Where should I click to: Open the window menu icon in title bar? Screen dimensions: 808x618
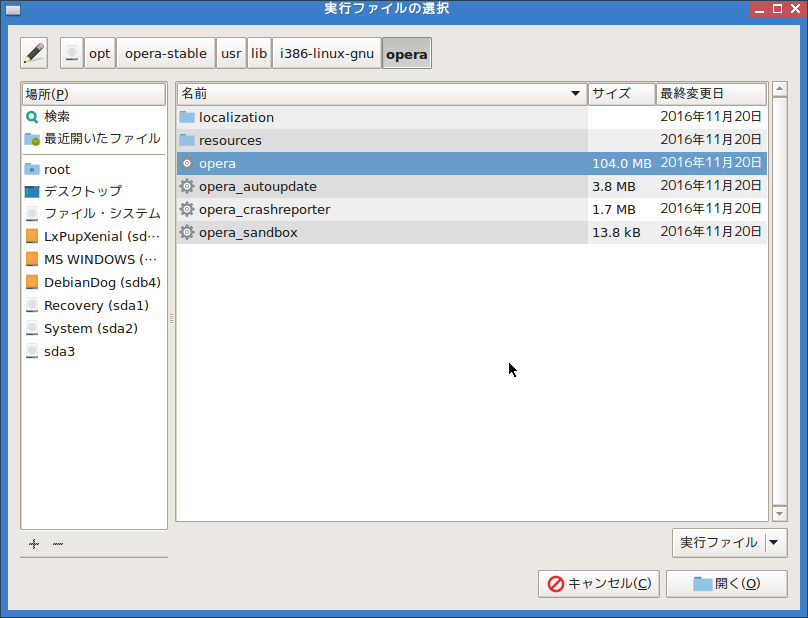coord(13,10)
